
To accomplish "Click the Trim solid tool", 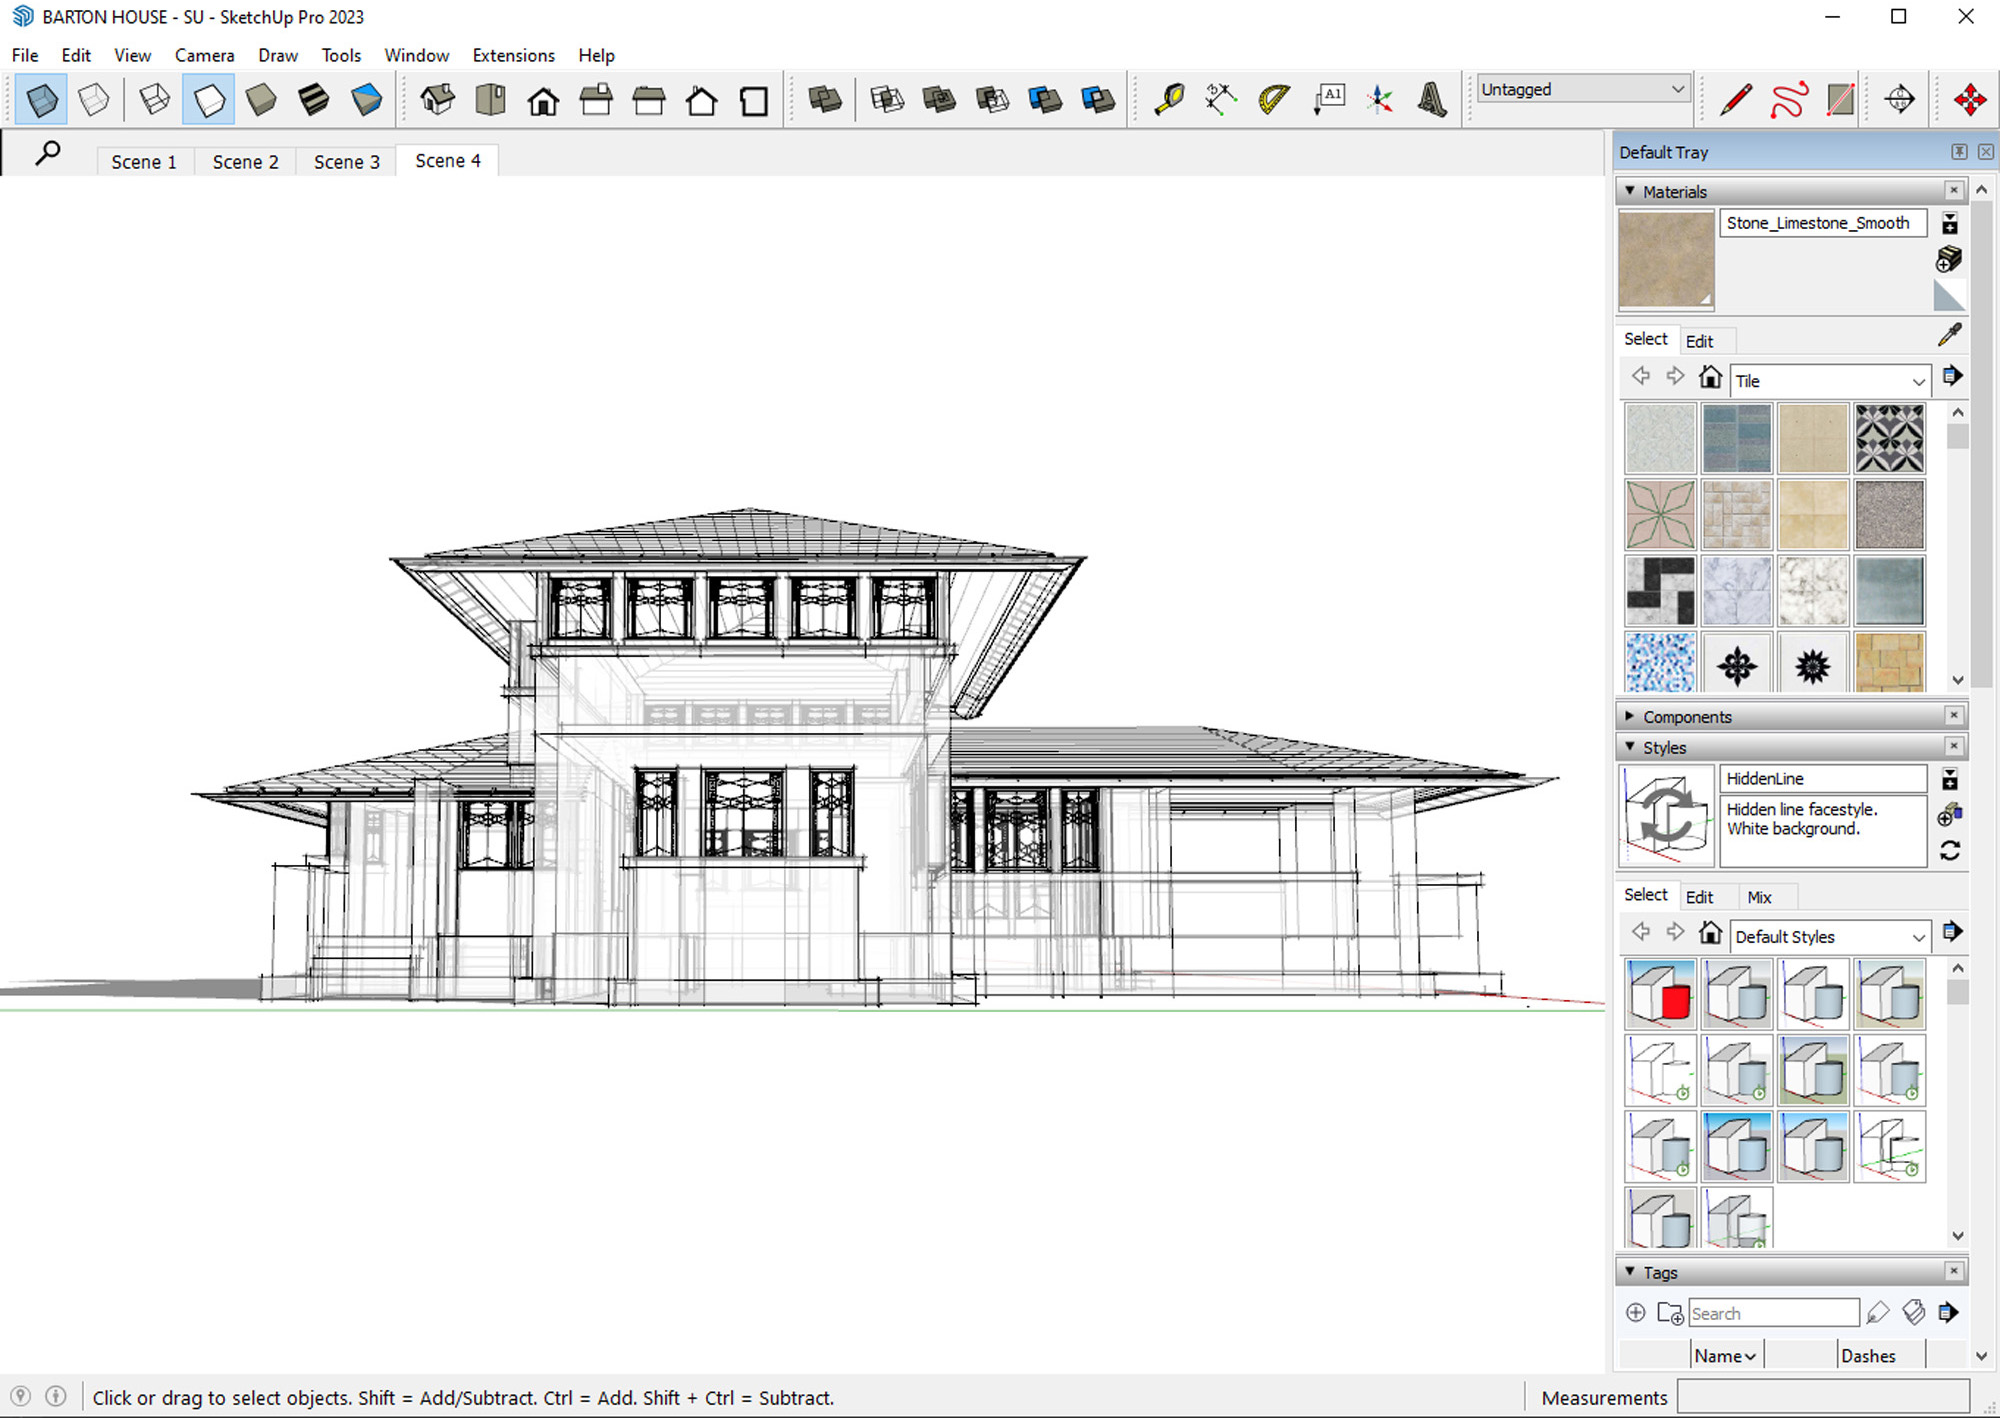I will [1045, 99].
